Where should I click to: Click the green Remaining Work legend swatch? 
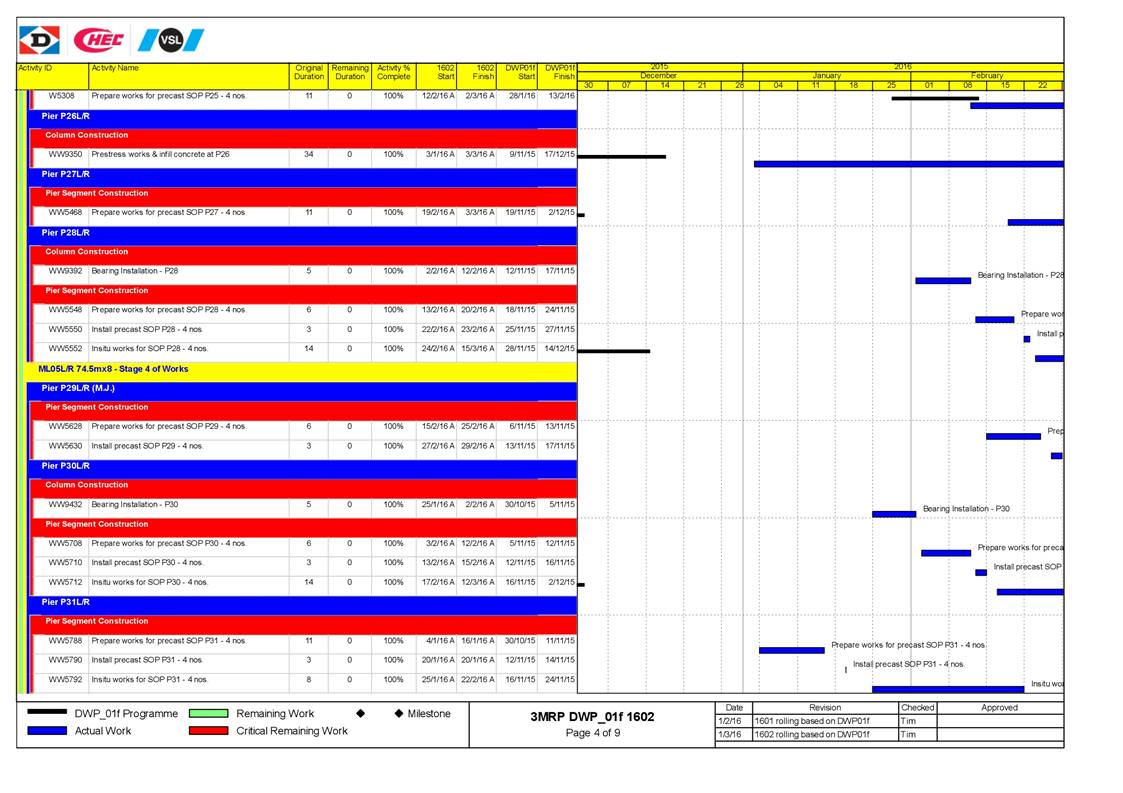[x=208, y=713]
